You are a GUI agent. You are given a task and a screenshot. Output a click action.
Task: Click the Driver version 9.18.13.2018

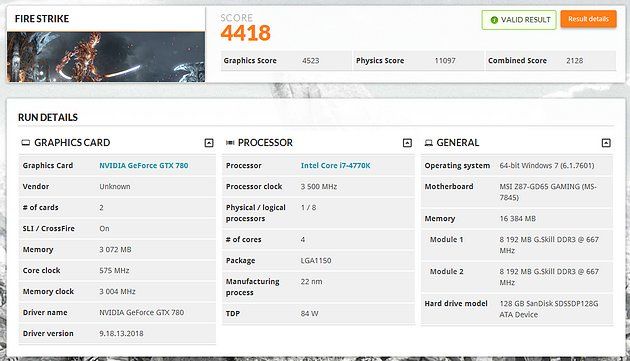tap(121, 333)
